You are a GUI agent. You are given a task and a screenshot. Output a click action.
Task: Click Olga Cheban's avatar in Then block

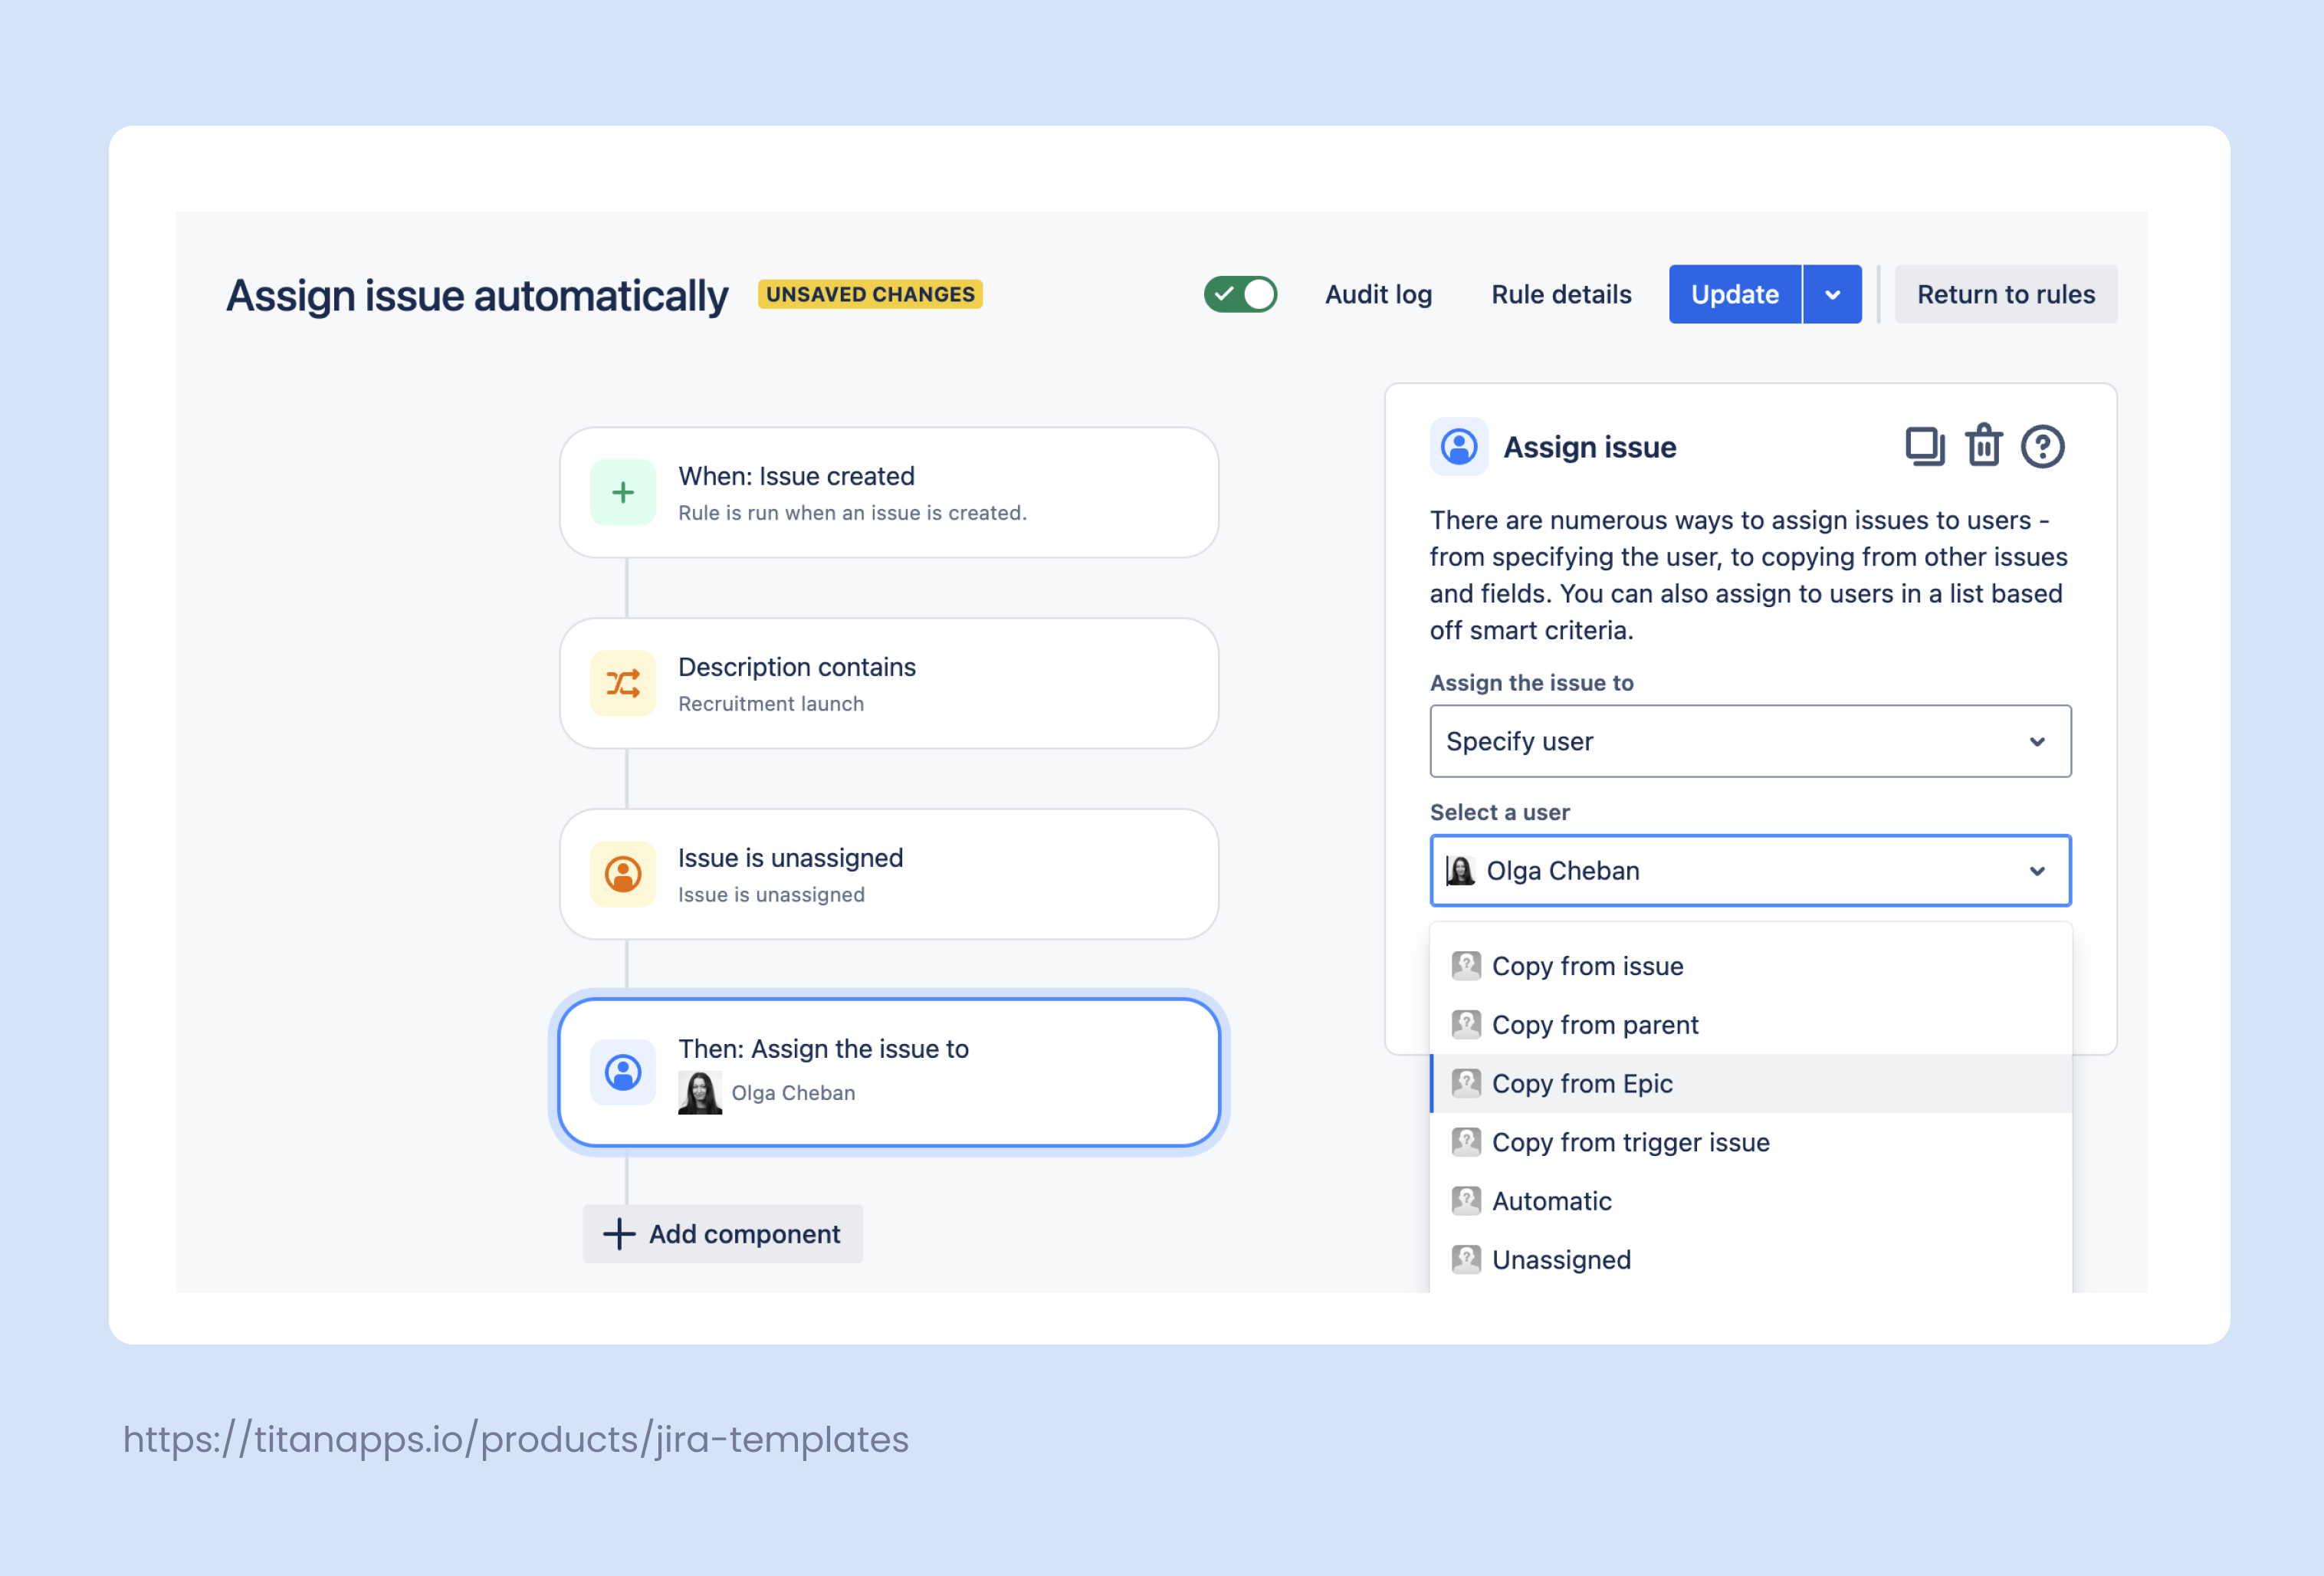[700, 1092]
